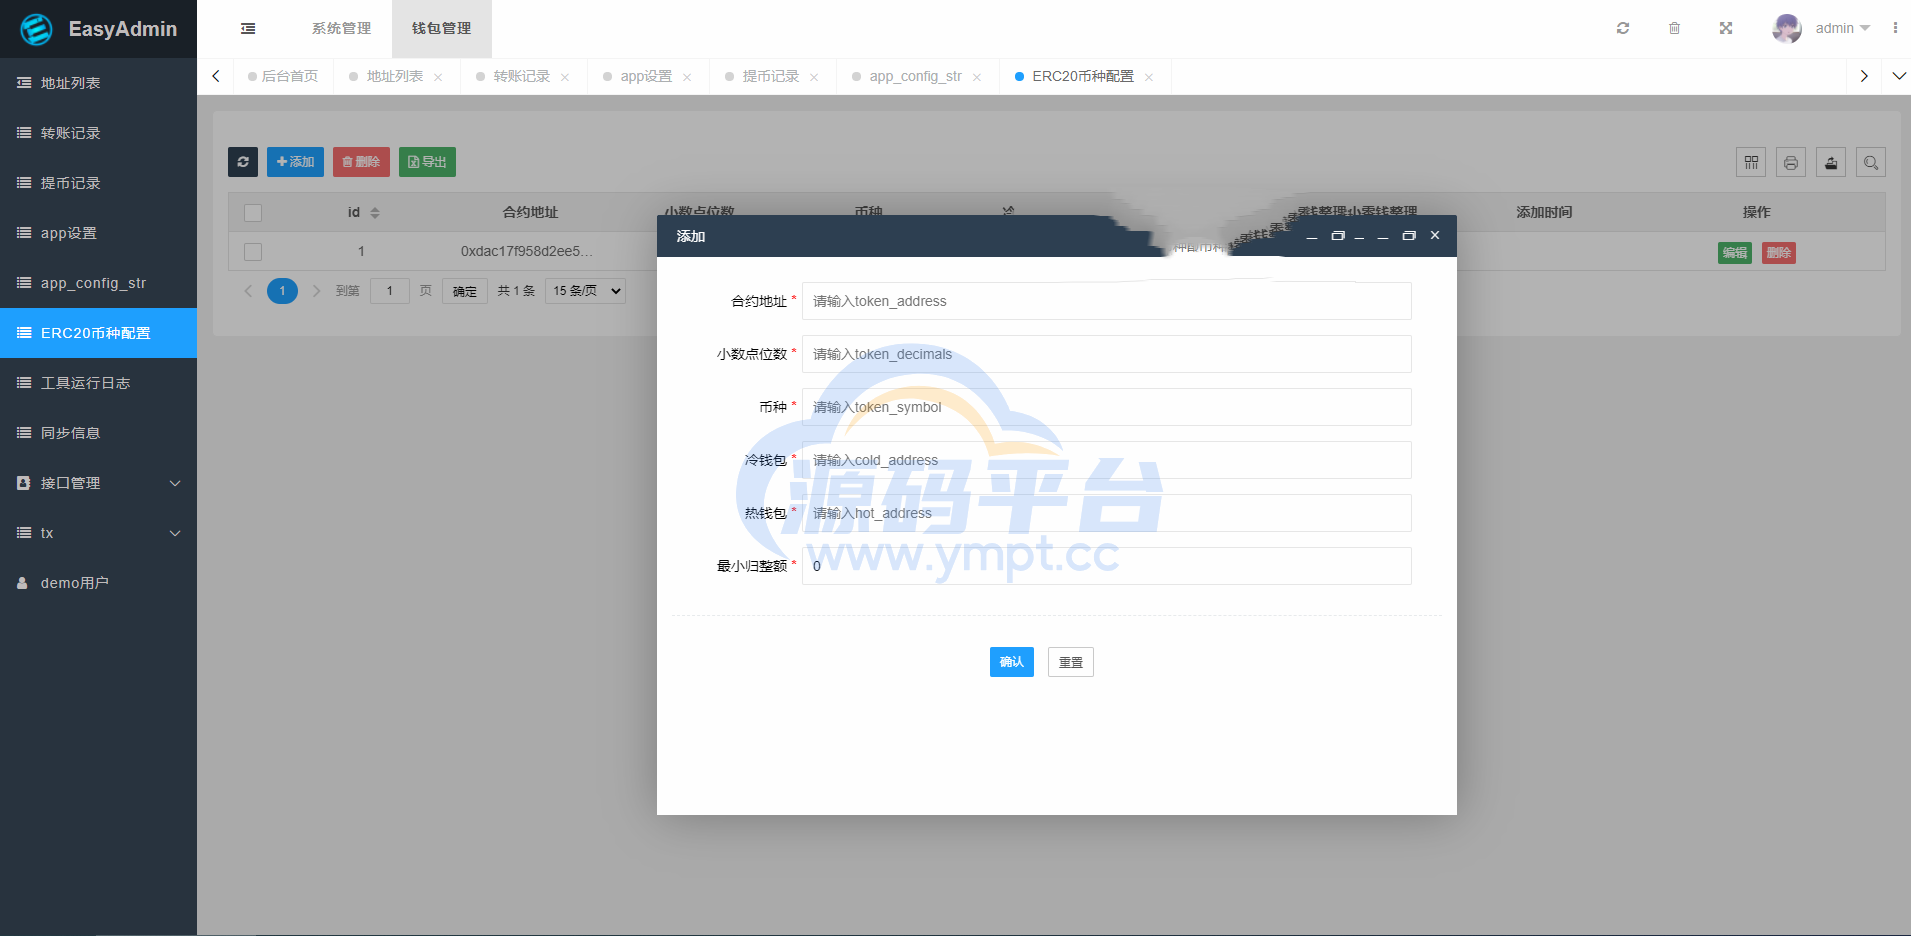Open the tab operations dropdown chevron
Viewport: 1911px width, 936px height.
1898,76
